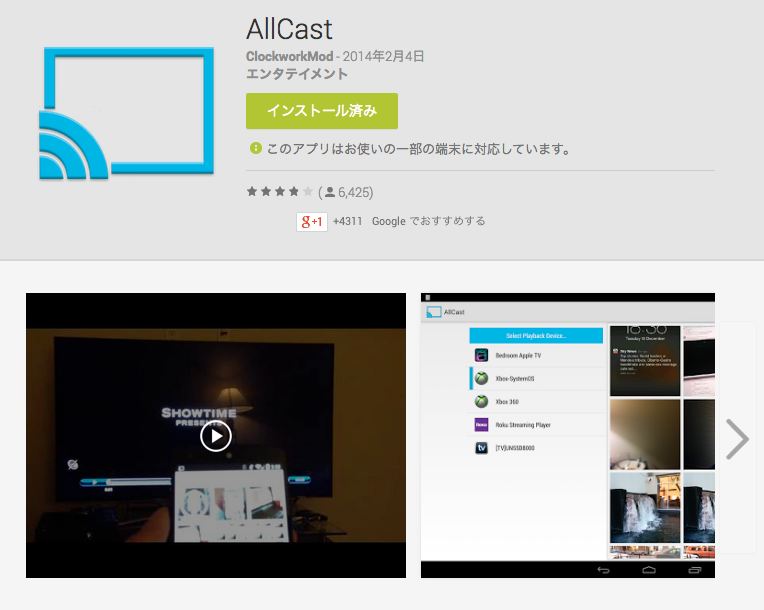Open the star rating reviews
The height and width of the screenshot is (610, 764).
pos(280,191)
